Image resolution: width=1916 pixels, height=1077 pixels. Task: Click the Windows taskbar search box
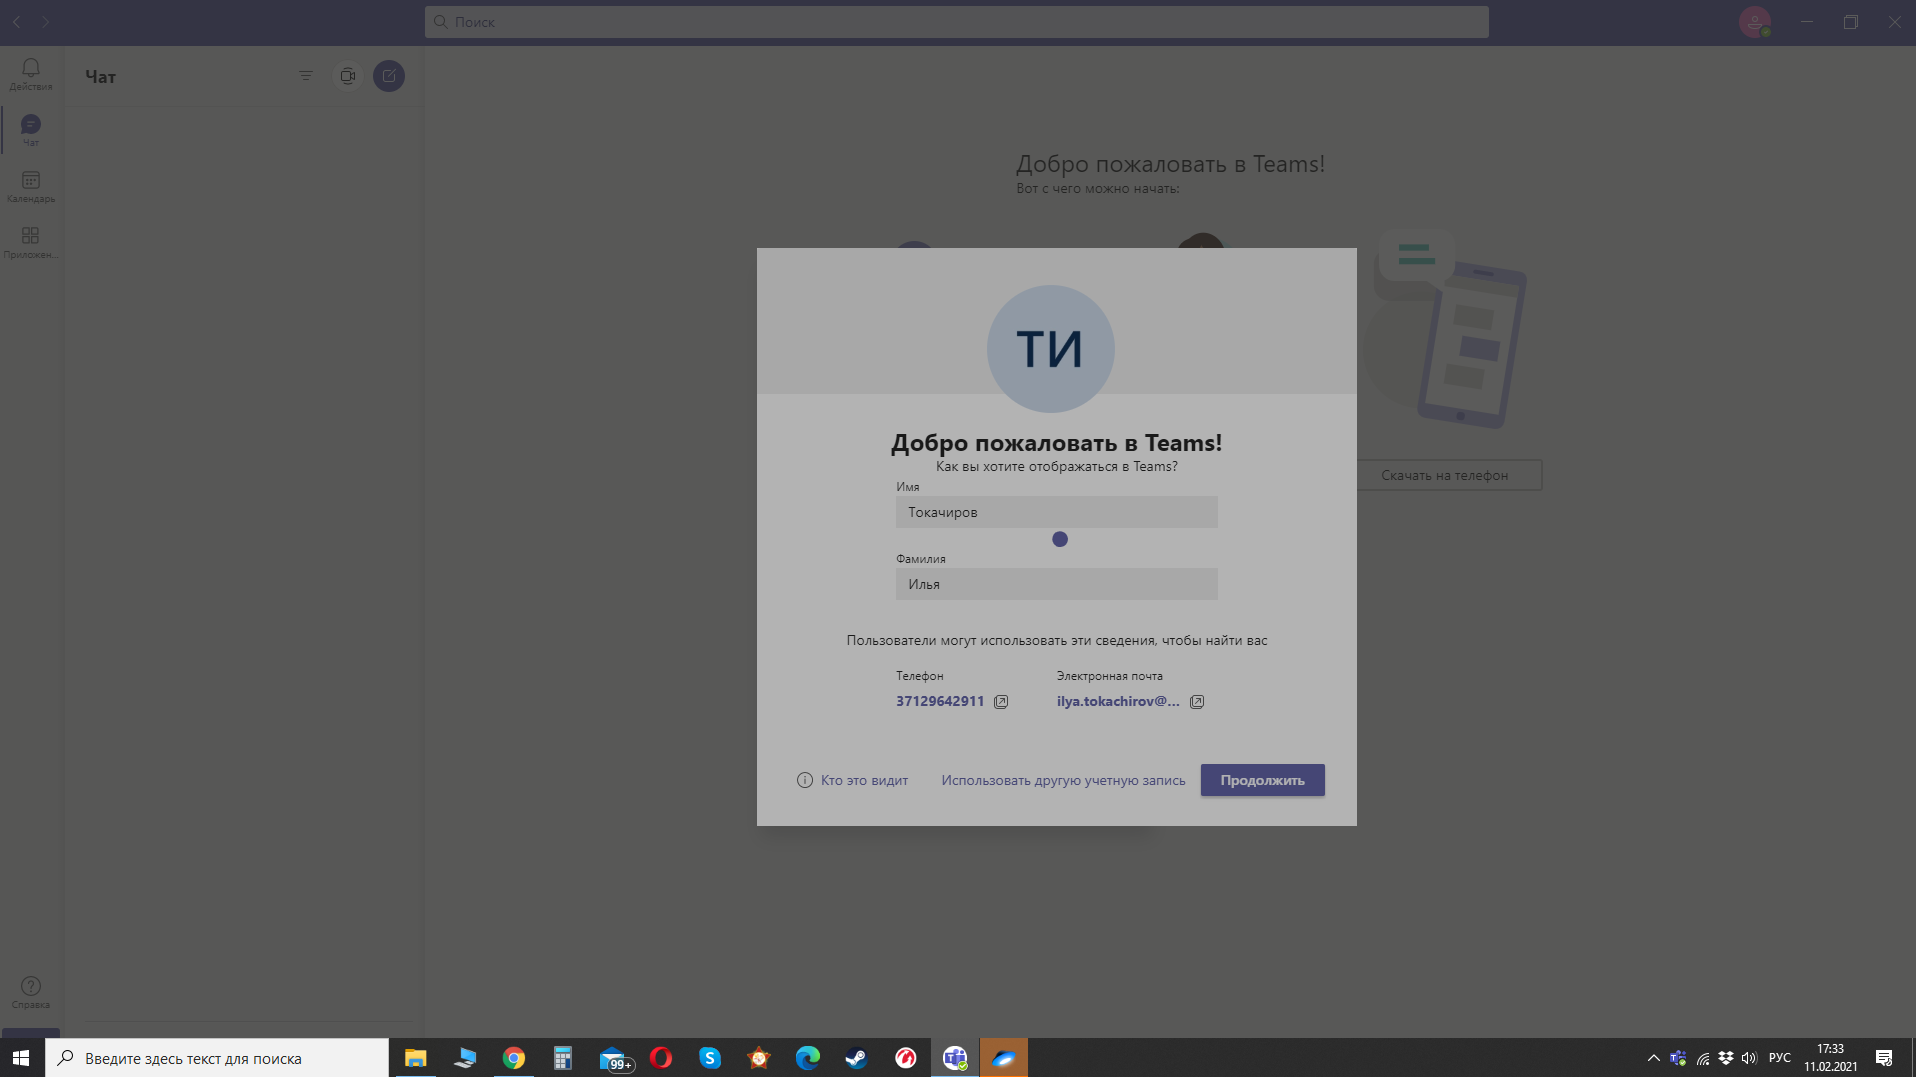point(217,1058)
